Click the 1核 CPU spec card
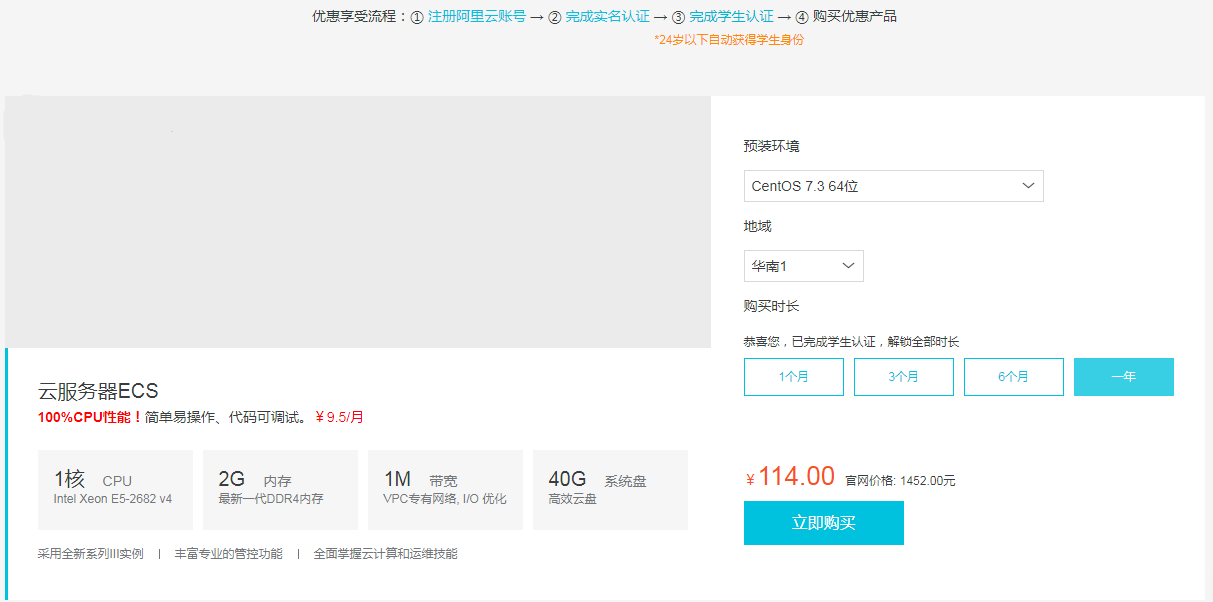The height and width of the screenshot is (602, 1213). point(115,490)
